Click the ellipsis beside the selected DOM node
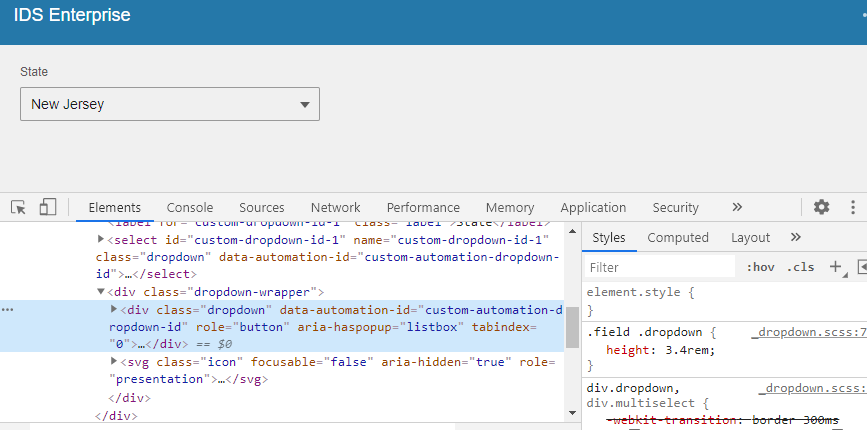 (7, 310)
